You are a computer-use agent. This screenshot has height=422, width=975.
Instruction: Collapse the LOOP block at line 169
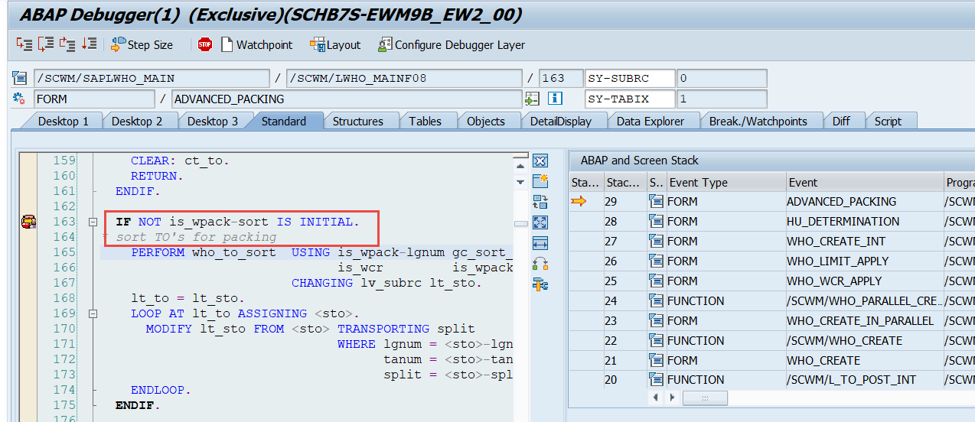coord(93,314)
